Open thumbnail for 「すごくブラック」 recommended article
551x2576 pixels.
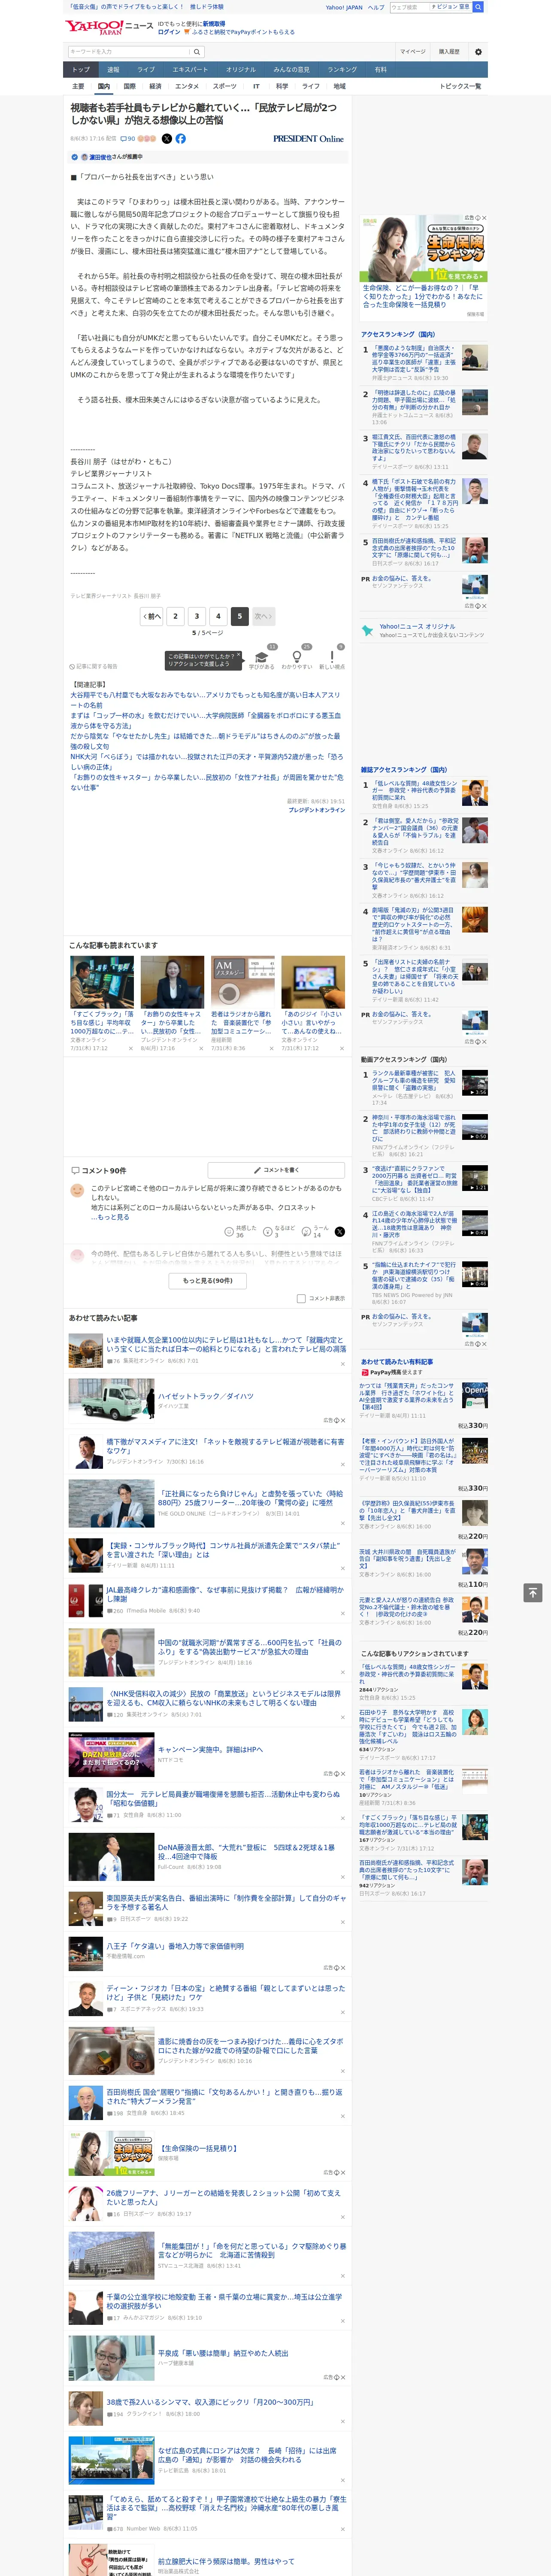102,982
